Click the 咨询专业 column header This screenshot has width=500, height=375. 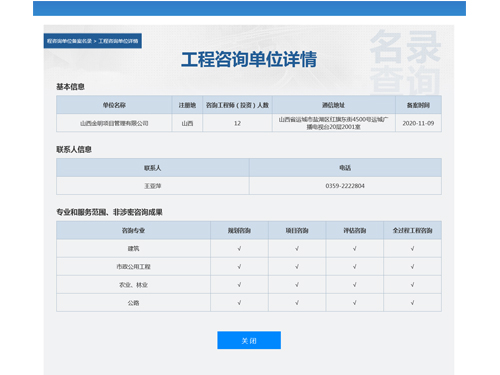pos(133,230)
